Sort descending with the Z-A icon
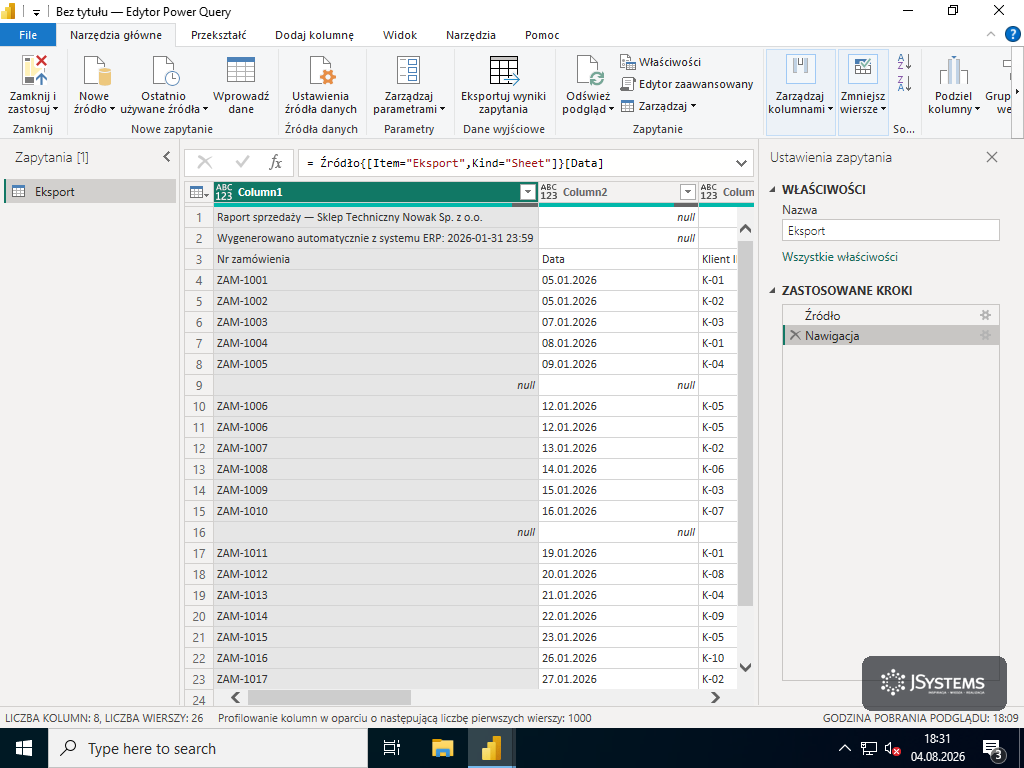This screenshot has height=768, width=1024. coord(904,83)
